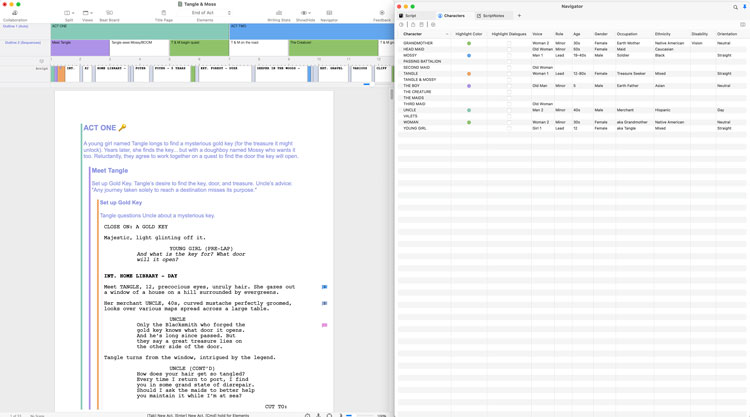Viewport: 750px width, 417px height.
Task: Open the Beat Board
Action: pos(110,13)
